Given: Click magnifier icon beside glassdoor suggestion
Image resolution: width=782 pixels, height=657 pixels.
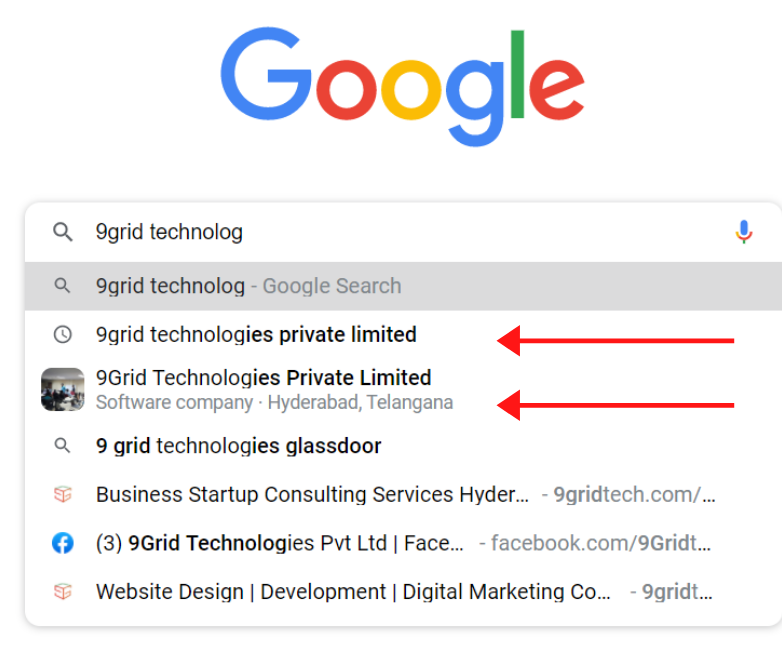Looking at the screenshot, I should (x=63, y=445).
